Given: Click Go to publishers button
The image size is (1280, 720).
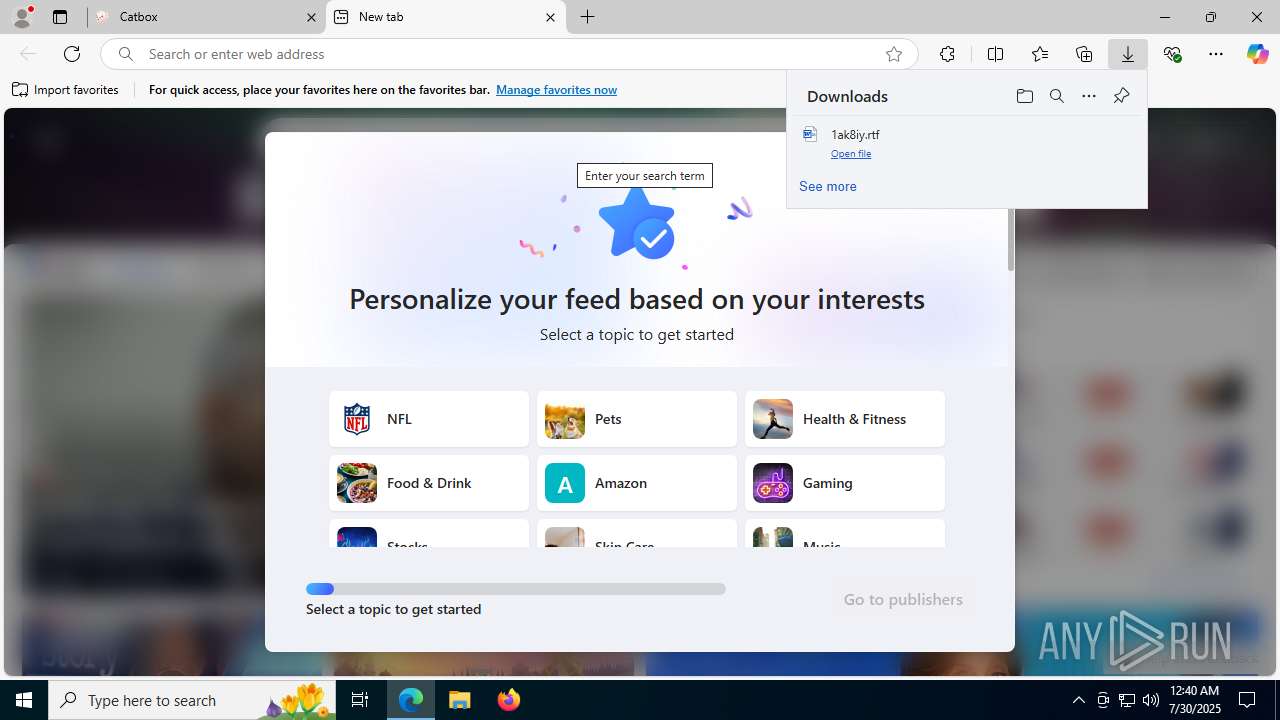Looking at the screenshot, I should click(x=903, y=599).
